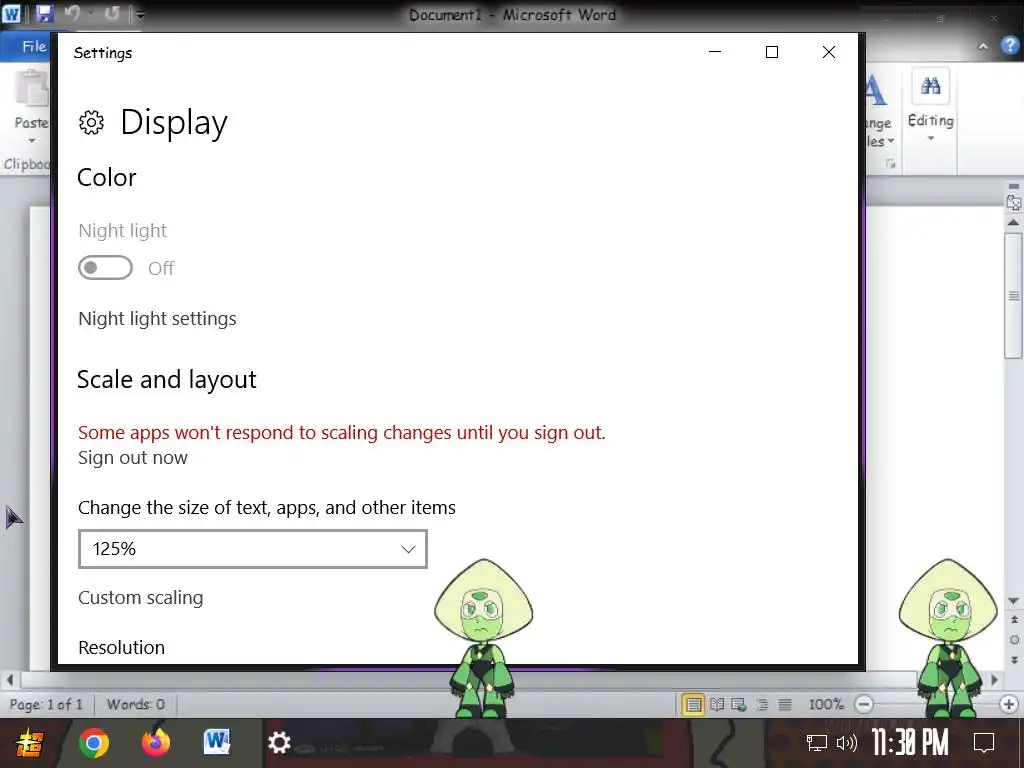Expand the Editing group dropdown arrow

931,138
